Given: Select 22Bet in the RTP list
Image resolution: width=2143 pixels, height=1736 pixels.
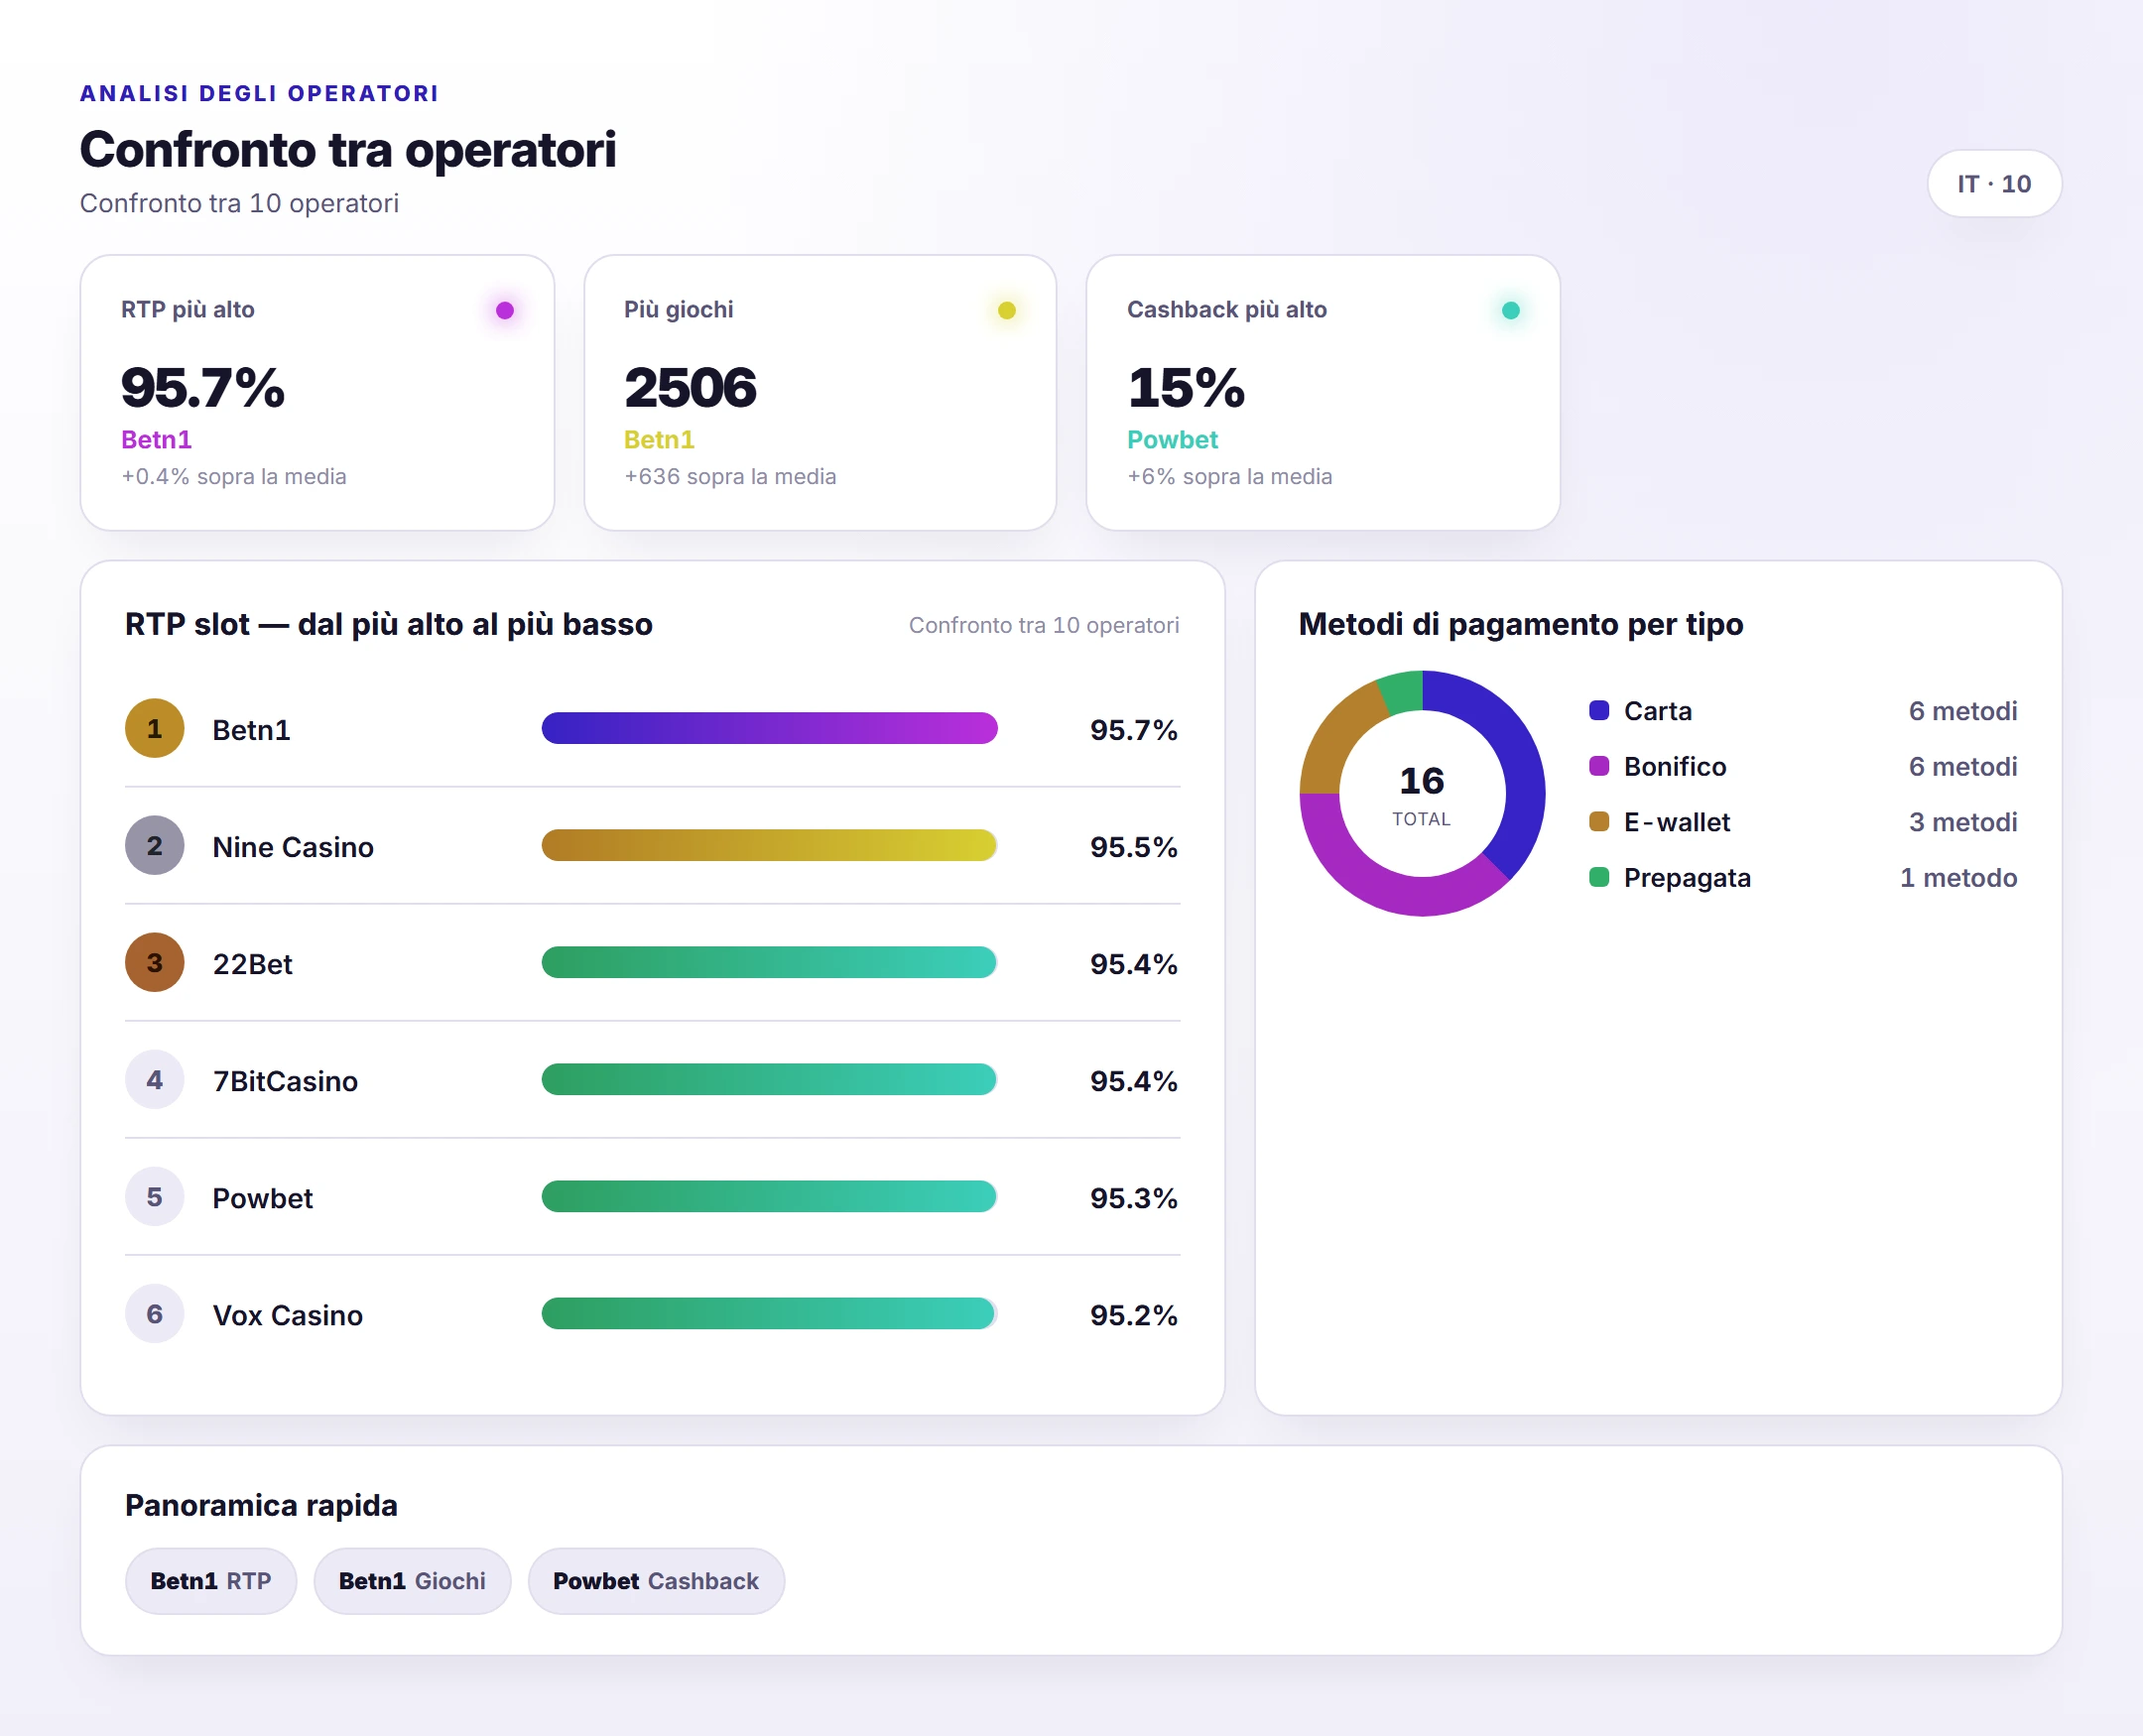Looking at the screenshot, I should coord(253,964).
